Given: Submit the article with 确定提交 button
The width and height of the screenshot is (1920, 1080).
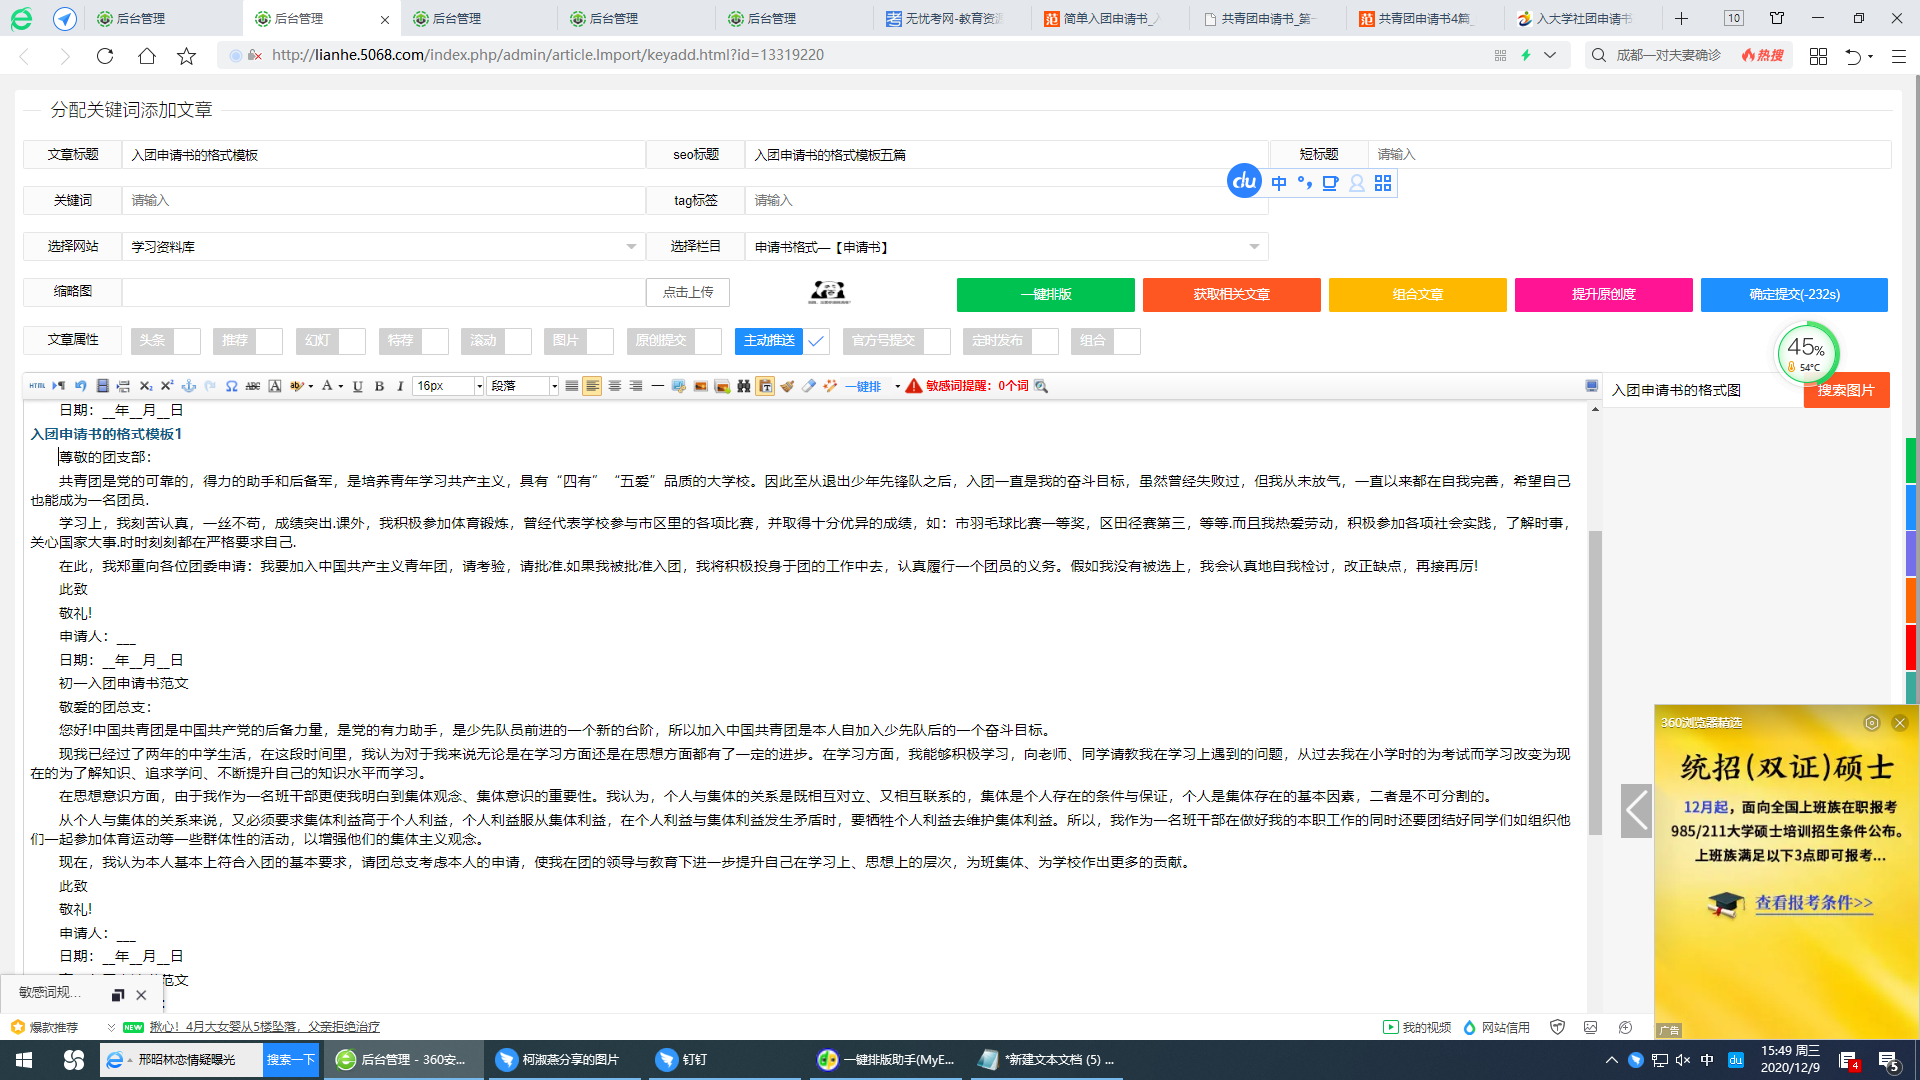Looking at the screenshot, I should pos(1795,294).
